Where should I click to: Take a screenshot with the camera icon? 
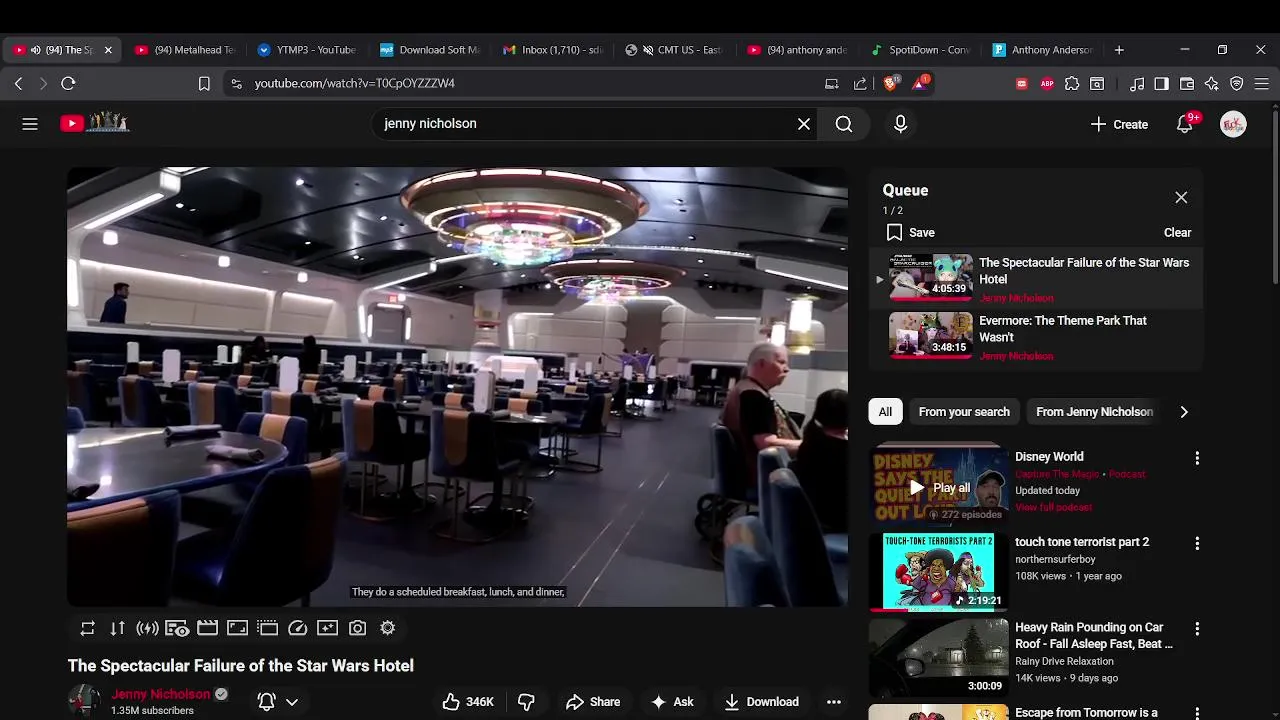[x=358, y=628]
